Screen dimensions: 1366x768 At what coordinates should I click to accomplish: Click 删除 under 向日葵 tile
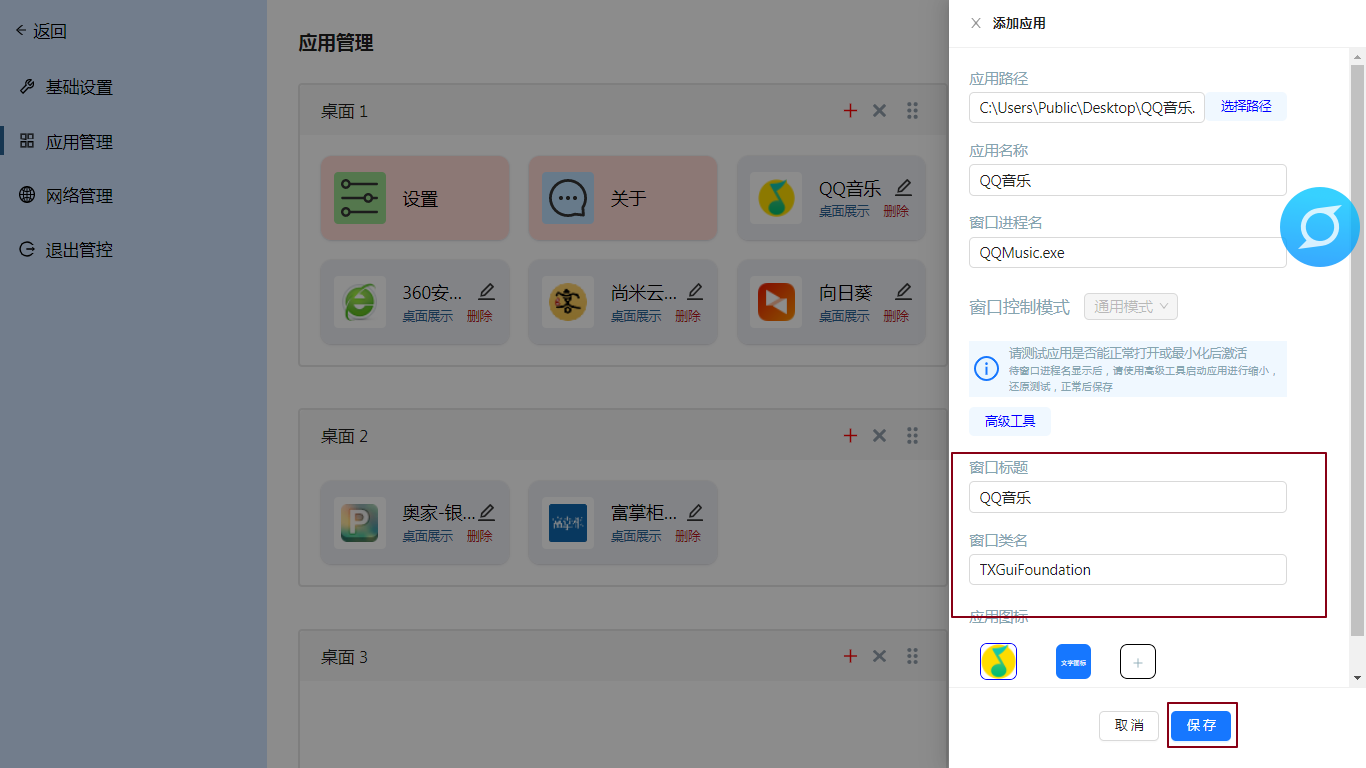(896, 316)
